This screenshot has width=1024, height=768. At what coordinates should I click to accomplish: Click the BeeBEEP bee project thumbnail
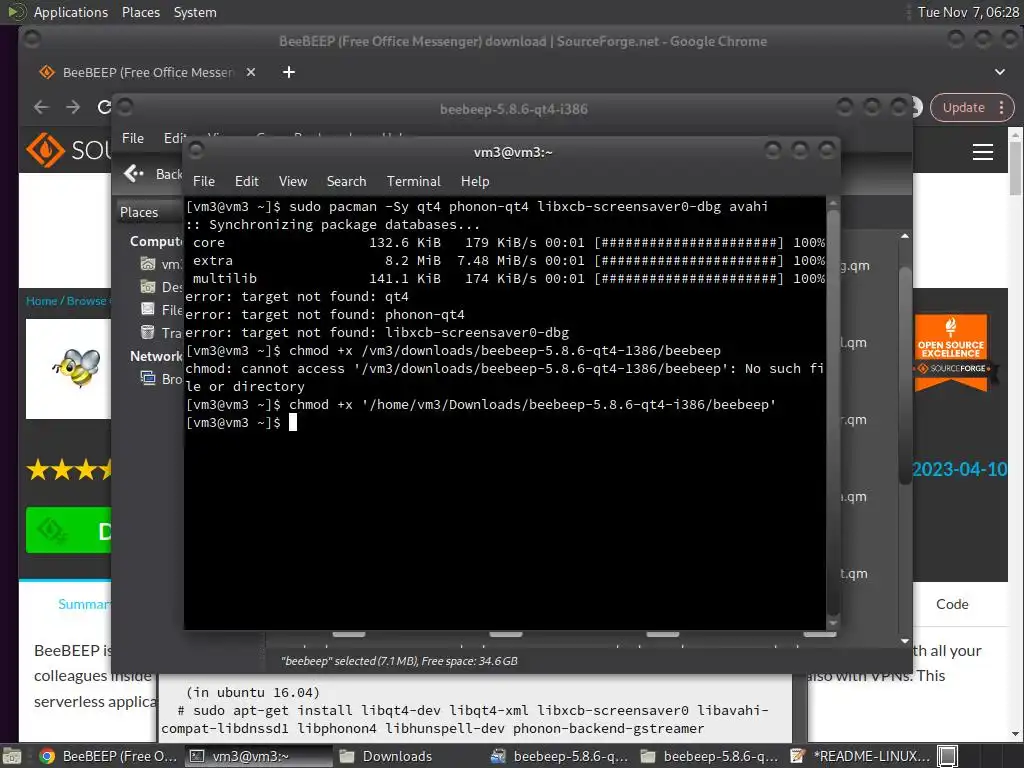pyautogui.click(x=69, y=368)
